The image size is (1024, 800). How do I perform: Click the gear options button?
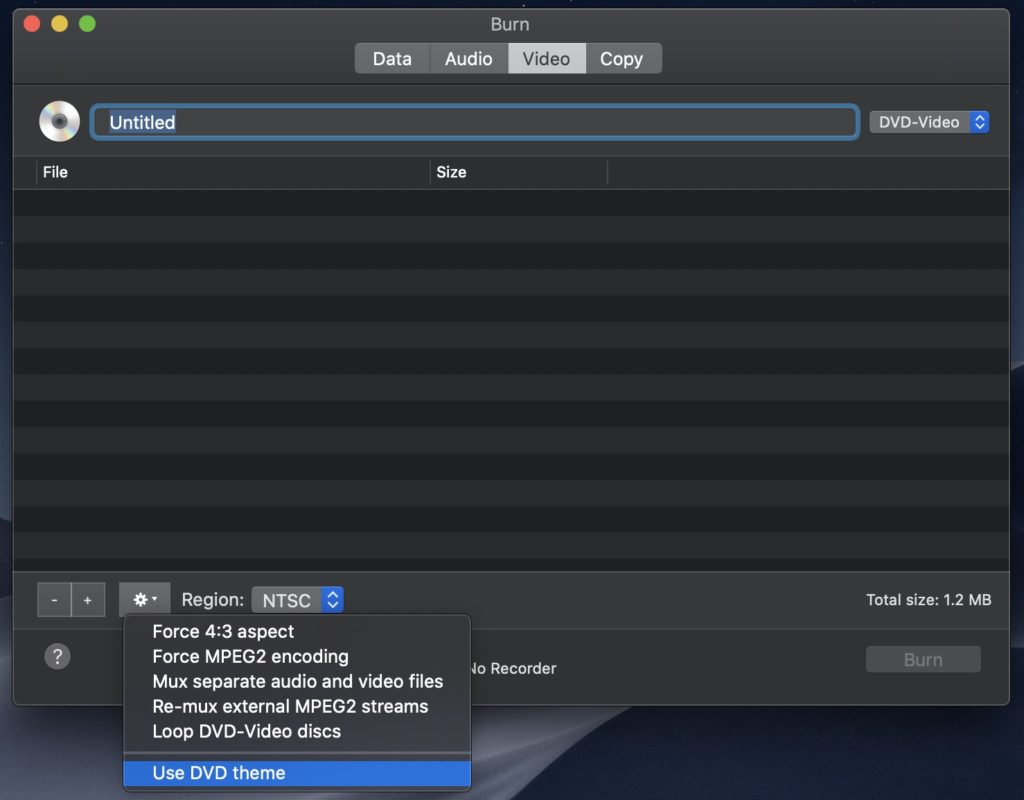tap(144, 600)
